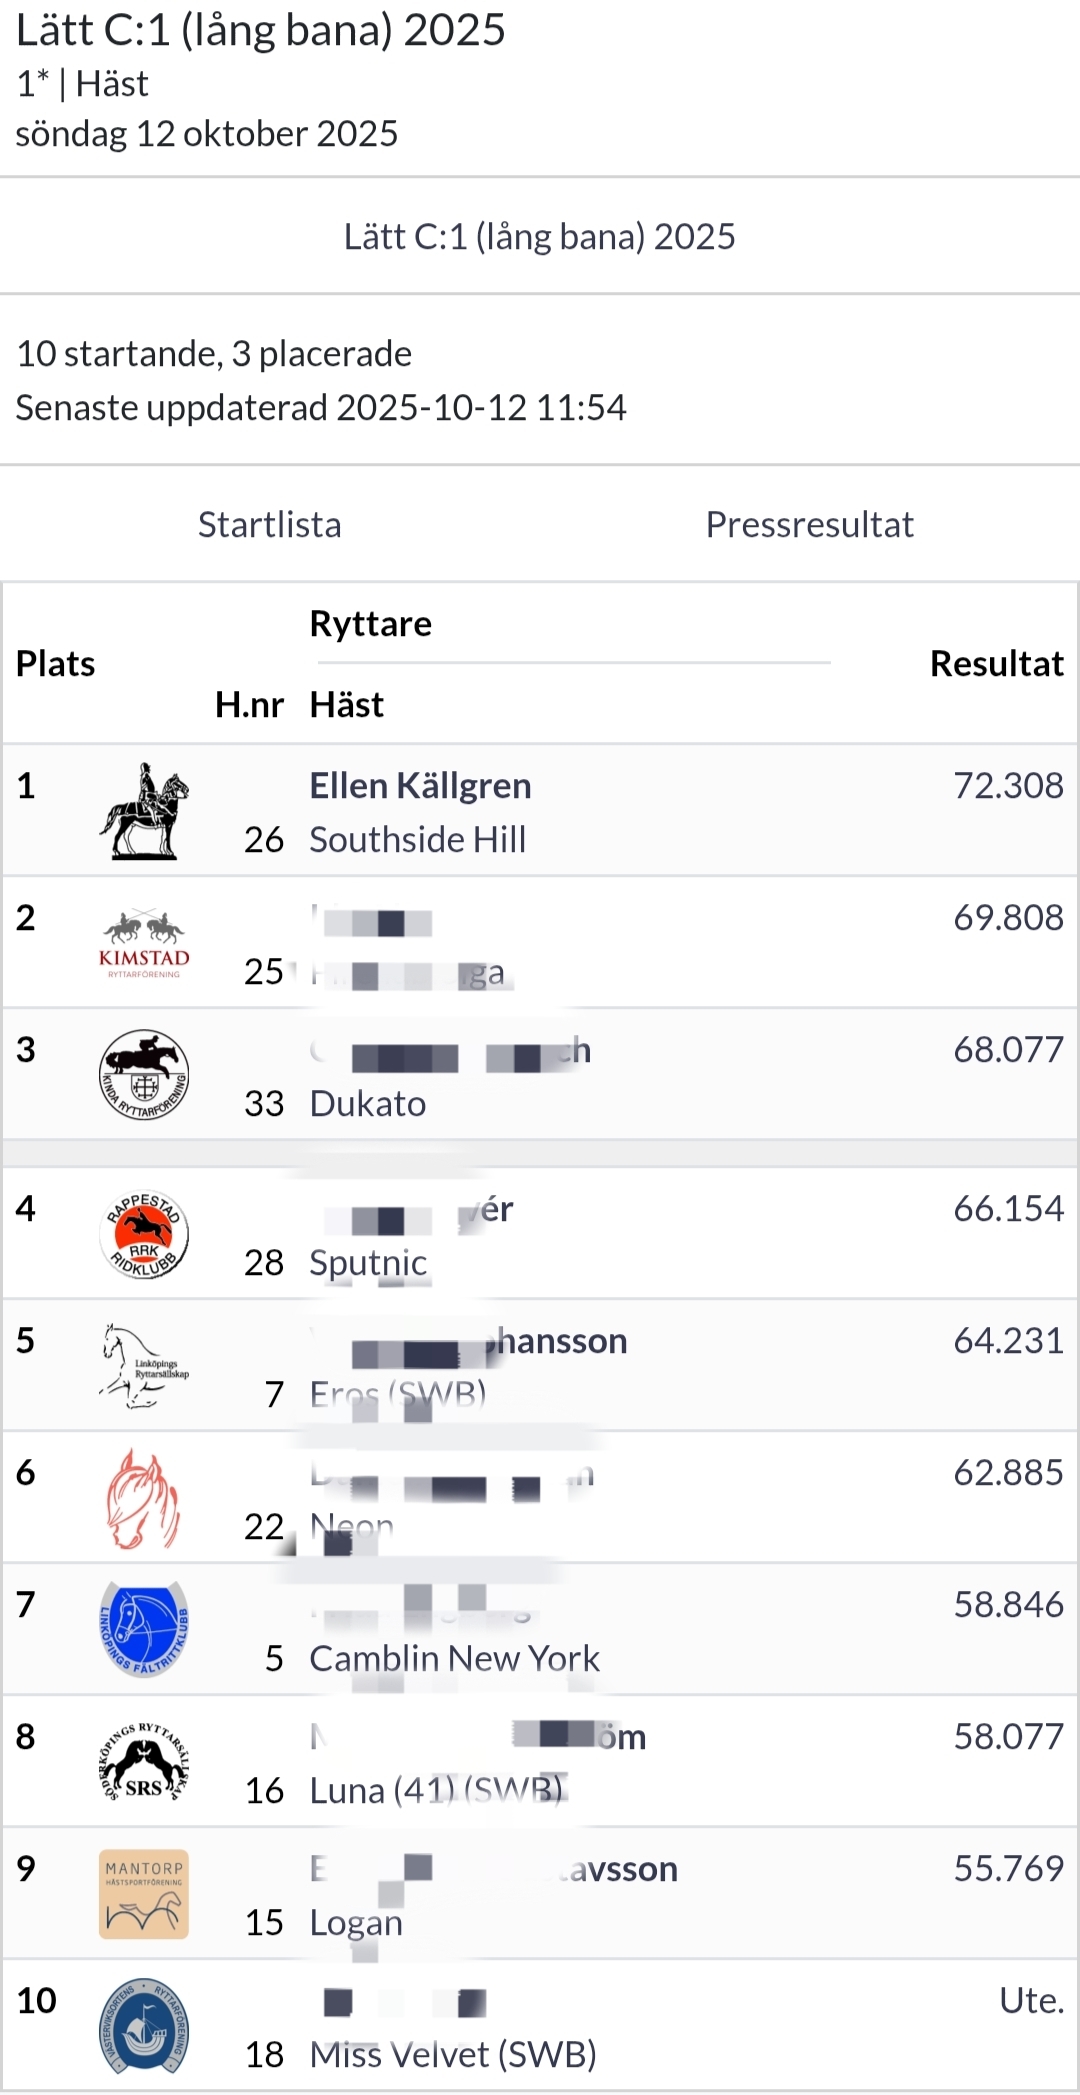The height and width of the screenshot is (2095, 1080).
Task: Open Linköpings Ryttarsällskap club logo
Action: (144, 1366)
